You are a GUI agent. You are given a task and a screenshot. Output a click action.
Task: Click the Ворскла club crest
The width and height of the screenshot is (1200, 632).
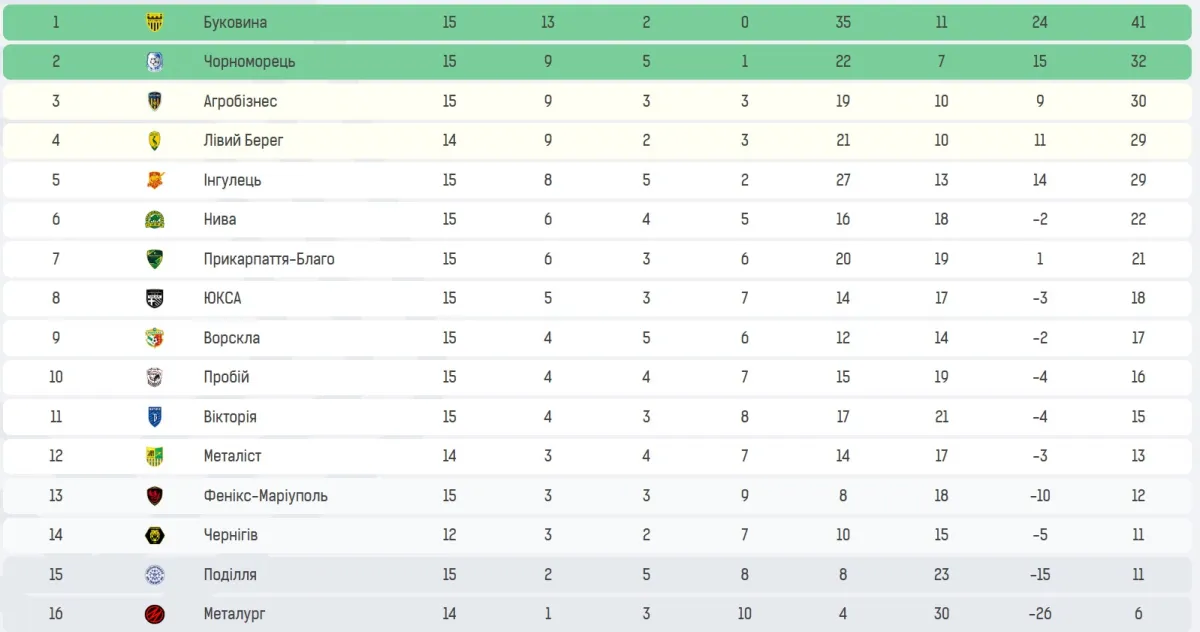[154, 338]
